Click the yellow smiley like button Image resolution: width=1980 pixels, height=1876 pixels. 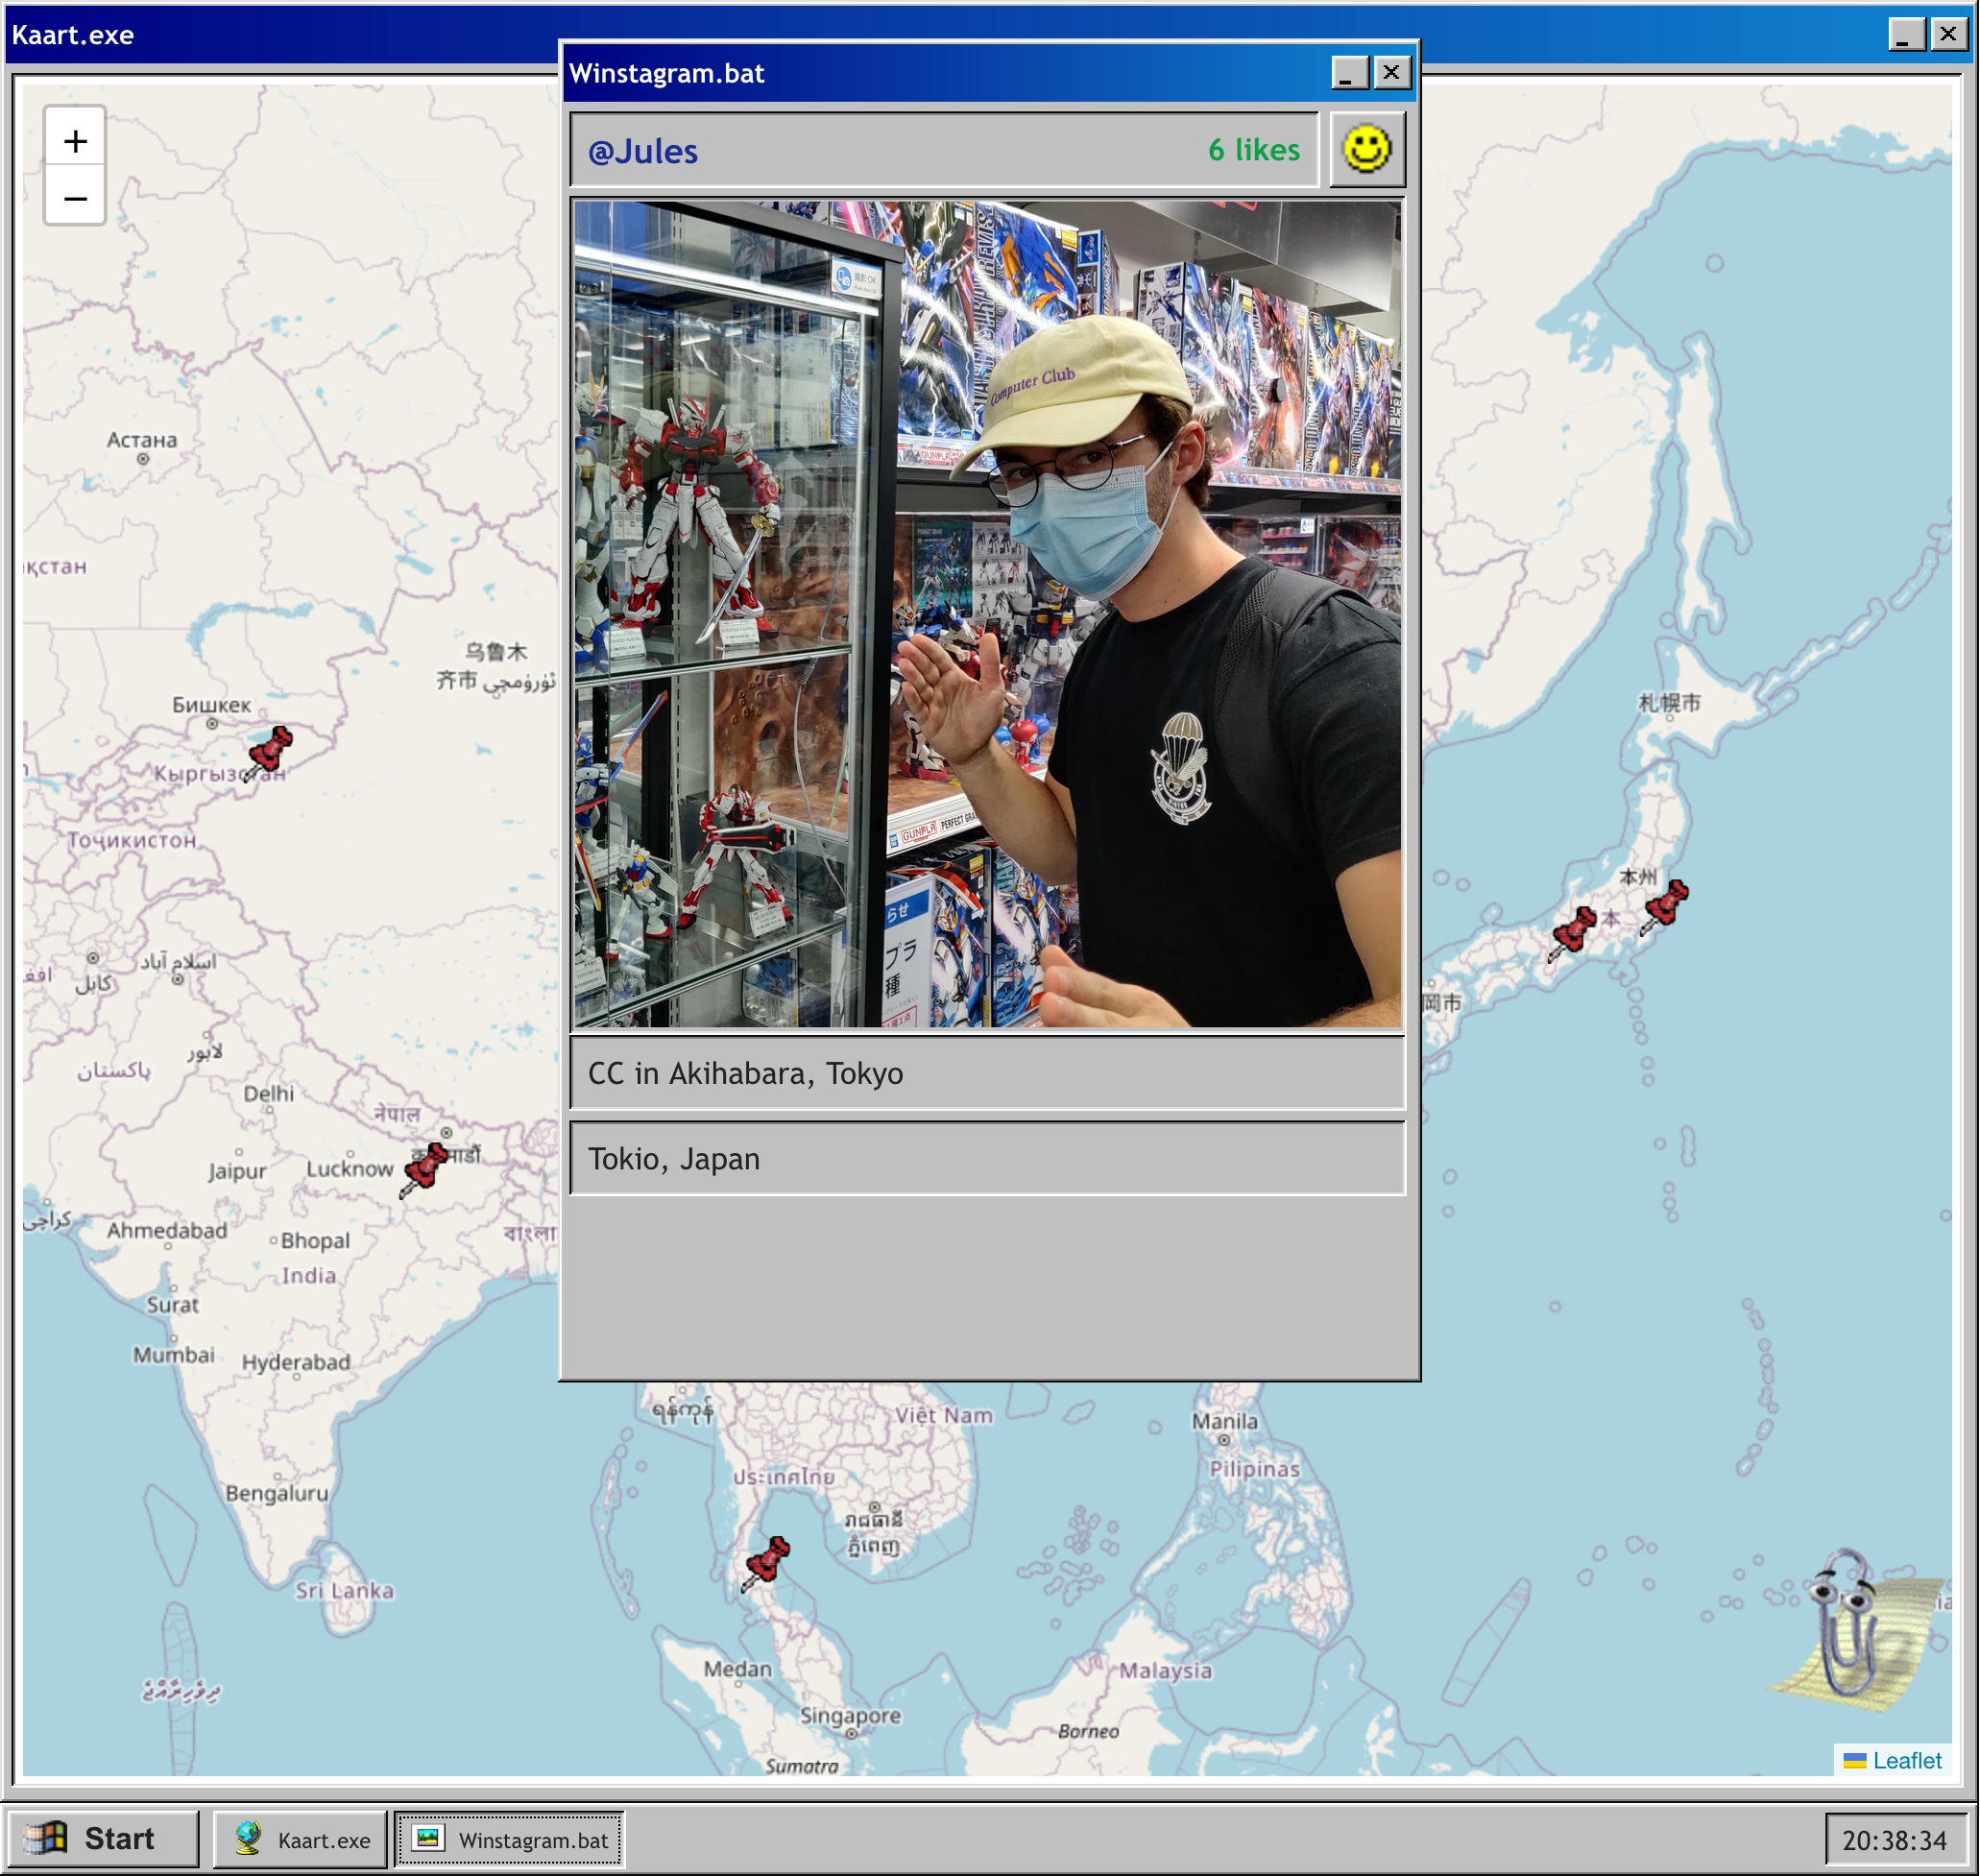tap(1366, 150)
